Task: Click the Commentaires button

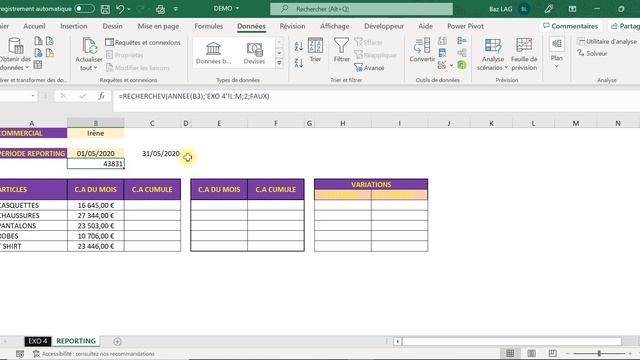Action: [x=570, y=26]
